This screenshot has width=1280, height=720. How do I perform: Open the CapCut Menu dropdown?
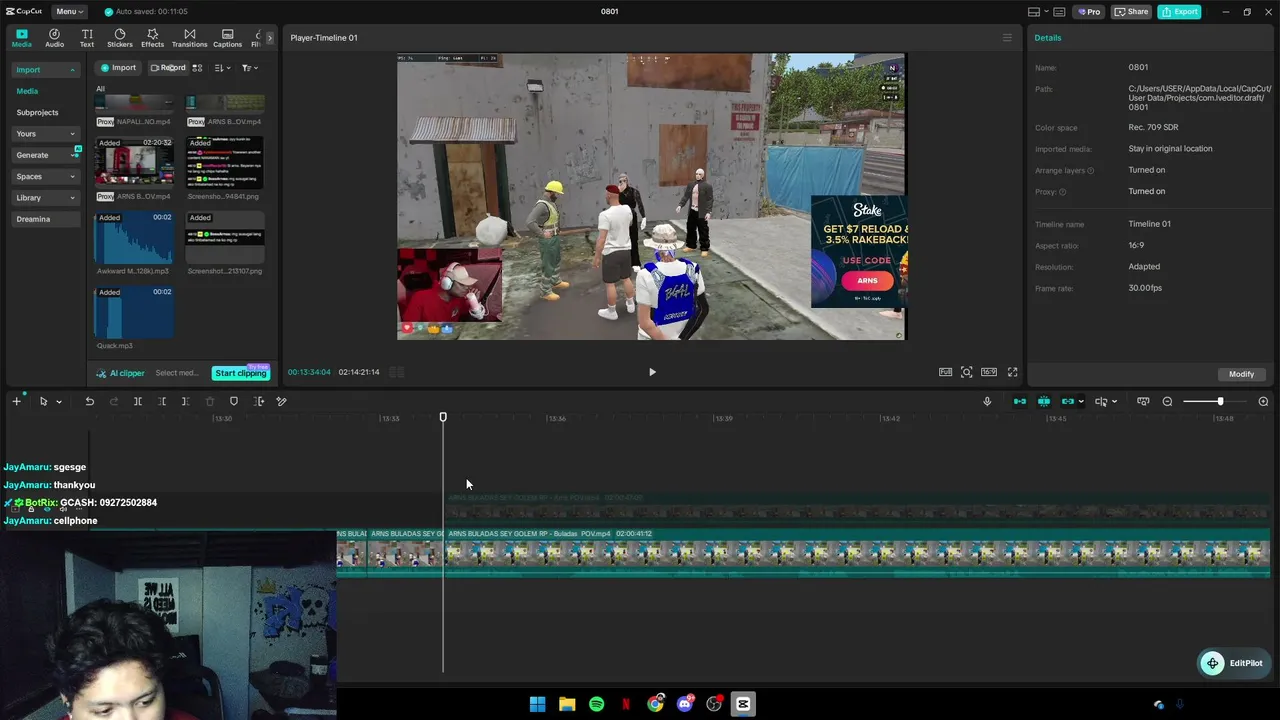coord(69,12)
